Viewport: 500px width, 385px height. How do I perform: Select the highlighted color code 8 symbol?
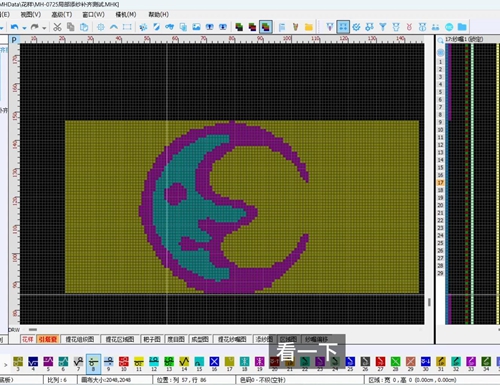pyautogui.click(x=93, y=364)
